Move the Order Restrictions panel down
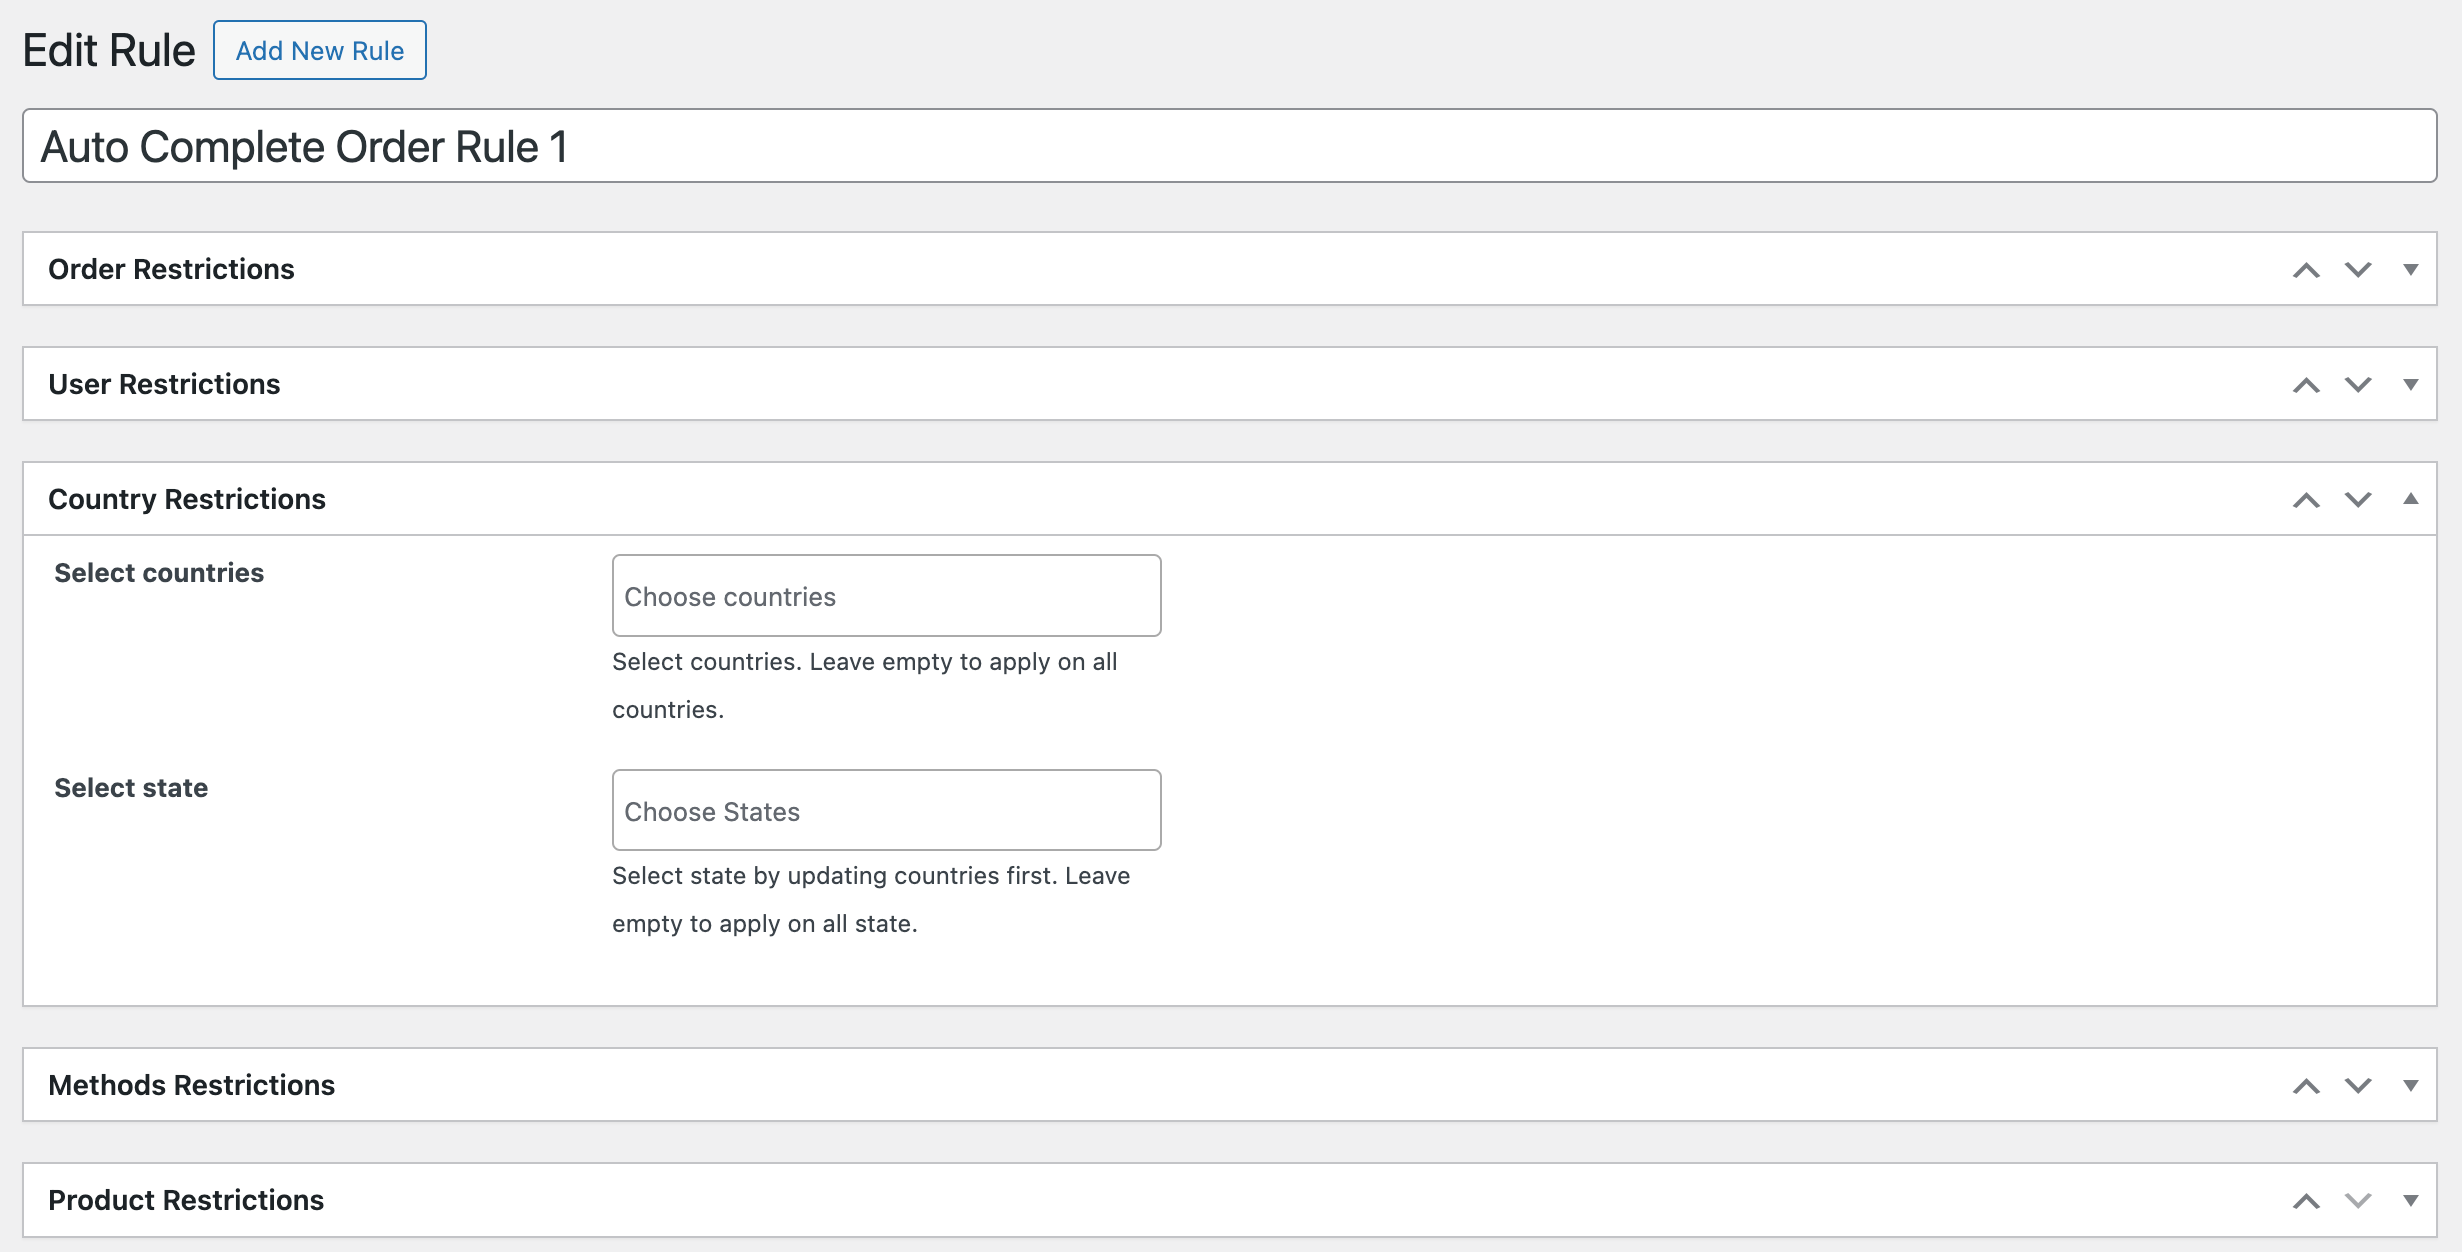 point(2357,269)
